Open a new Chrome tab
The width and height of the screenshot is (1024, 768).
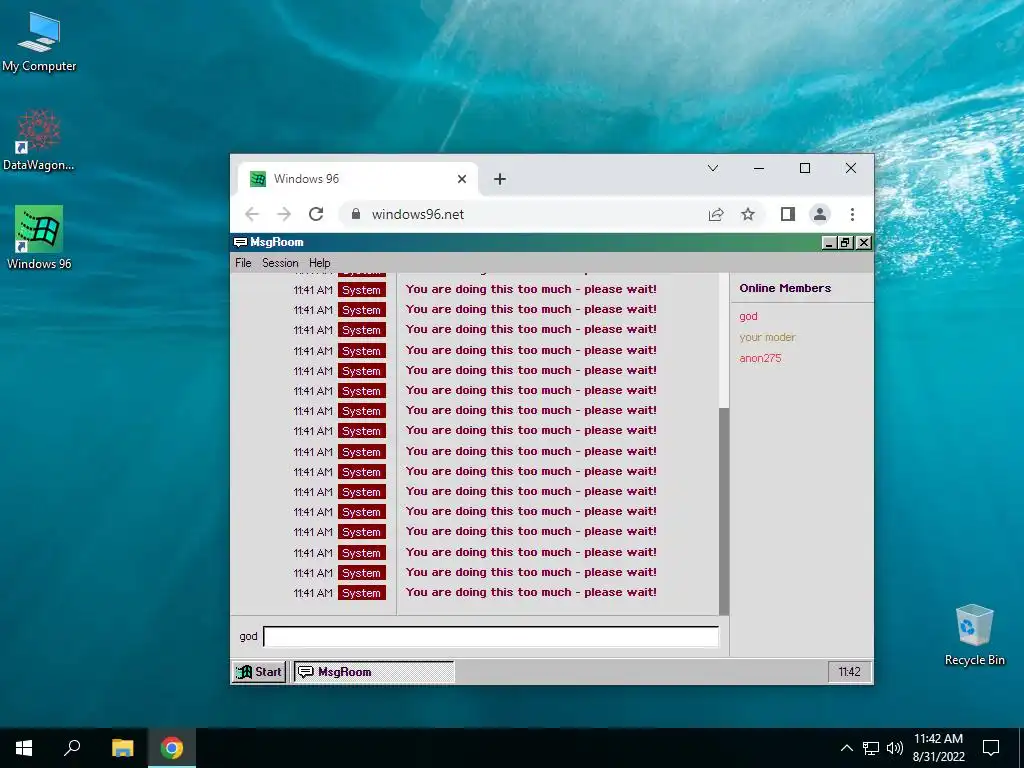pyautogui.click(x=500, y=179)
